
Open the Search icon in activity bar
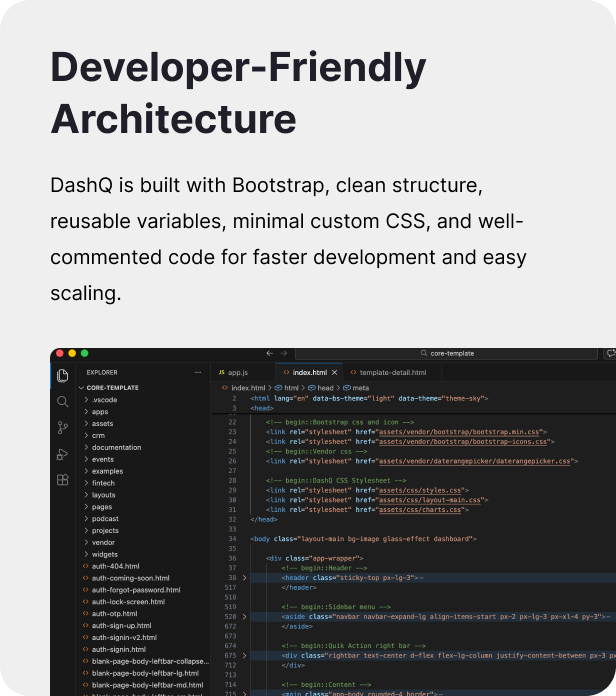click(x=63, y=402)
